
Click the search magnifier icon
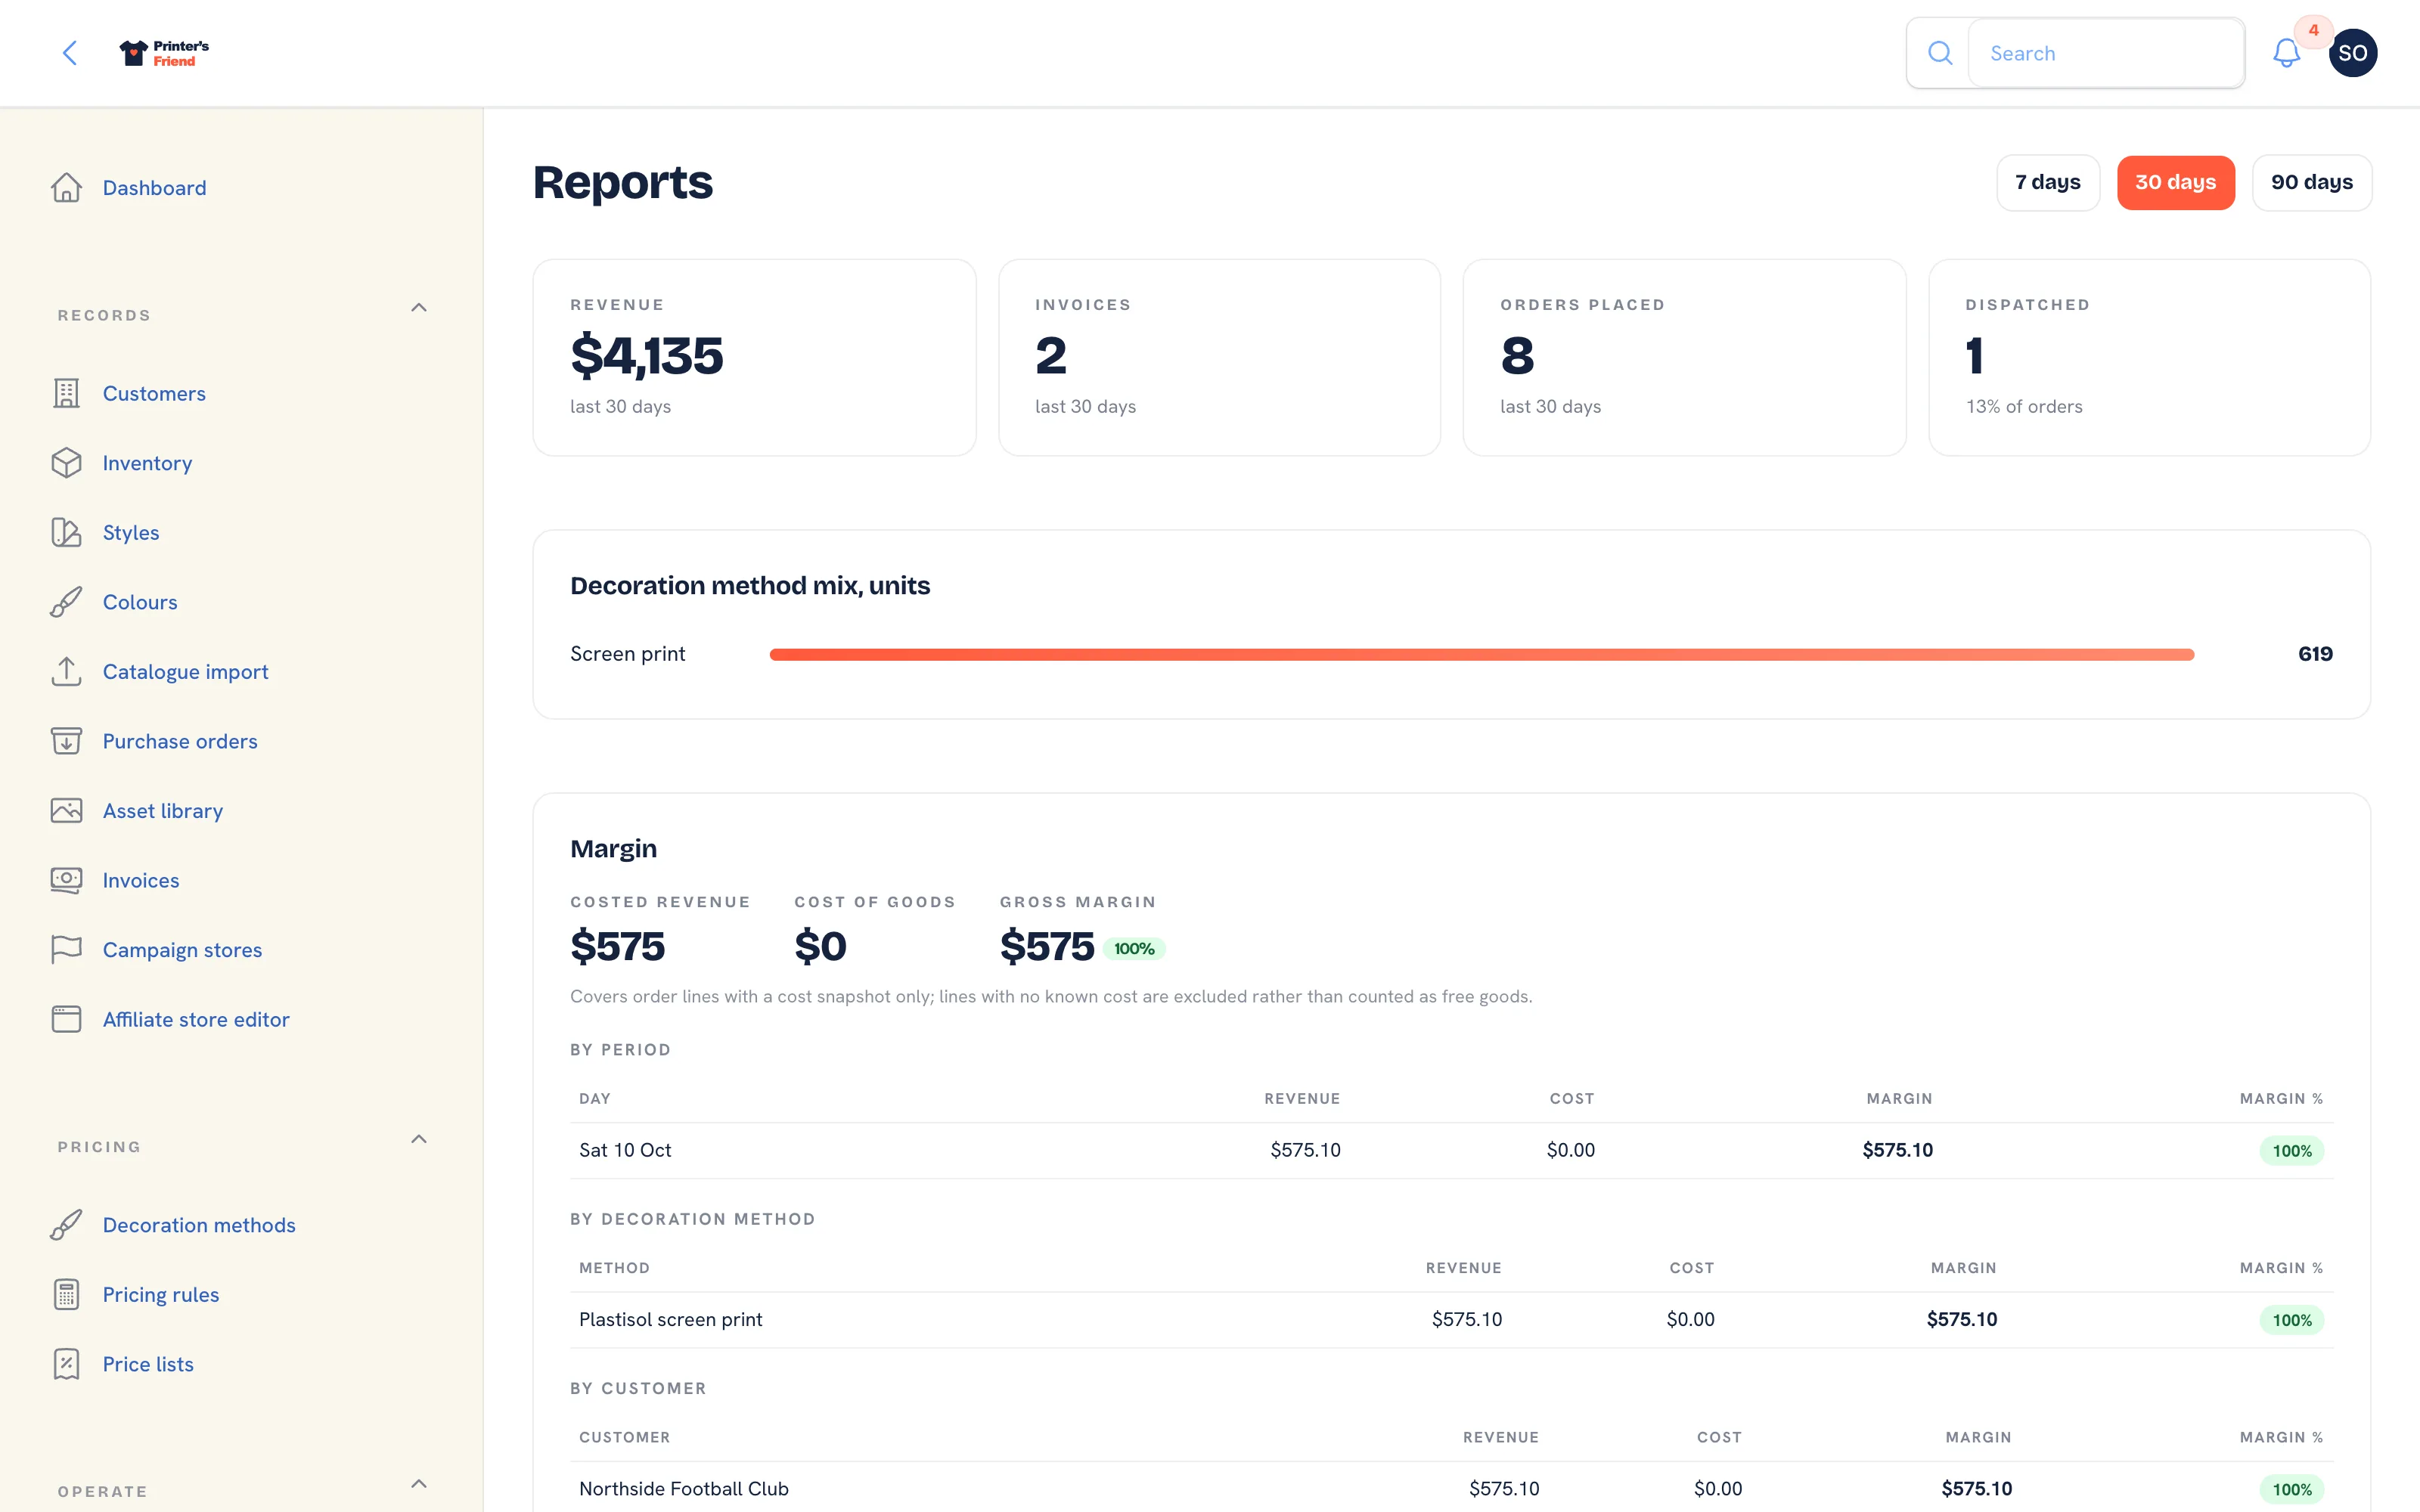(x=1939, y=53)
